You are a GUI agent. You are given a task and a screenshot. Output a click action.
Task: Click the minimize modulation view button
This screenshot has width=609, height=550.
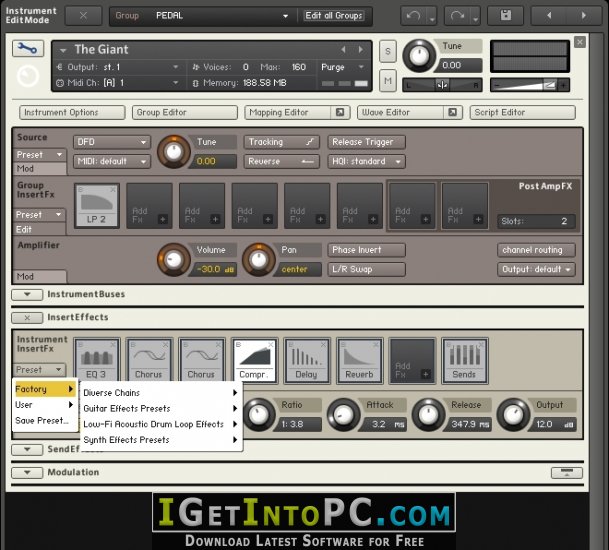coord(567,473)
